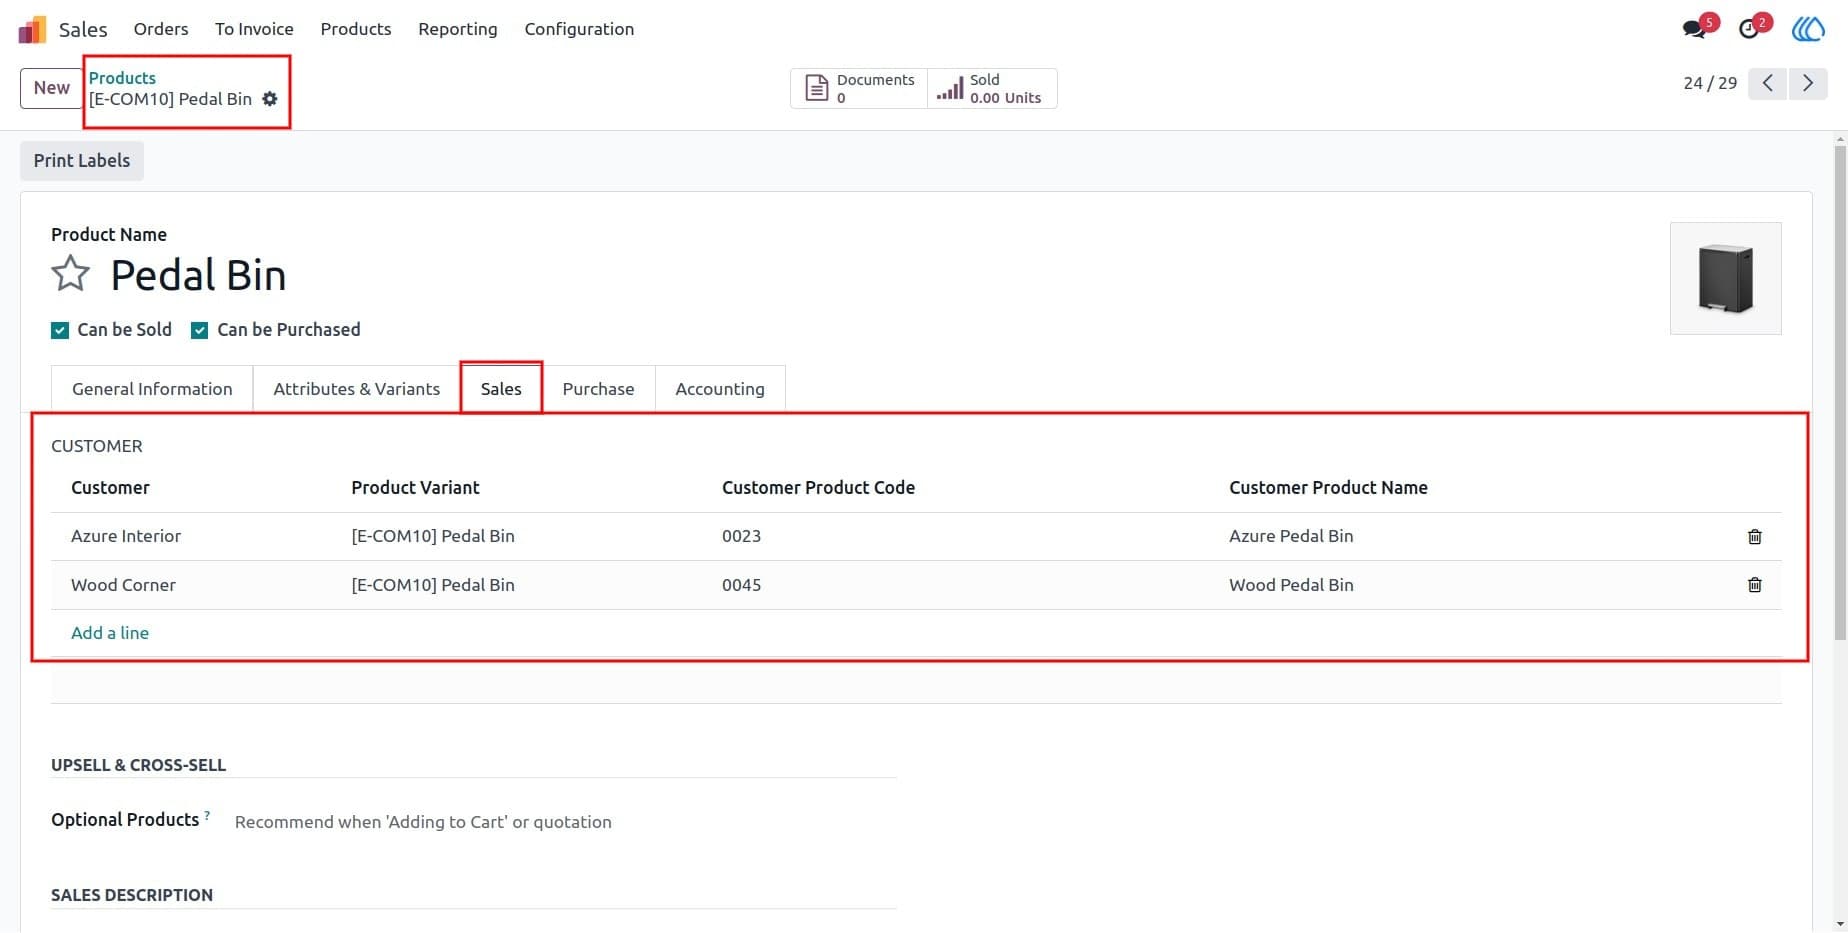Screen dimensions: 1848x933
Task: Open the Configuration menu
Action: (x=579, y=29)
